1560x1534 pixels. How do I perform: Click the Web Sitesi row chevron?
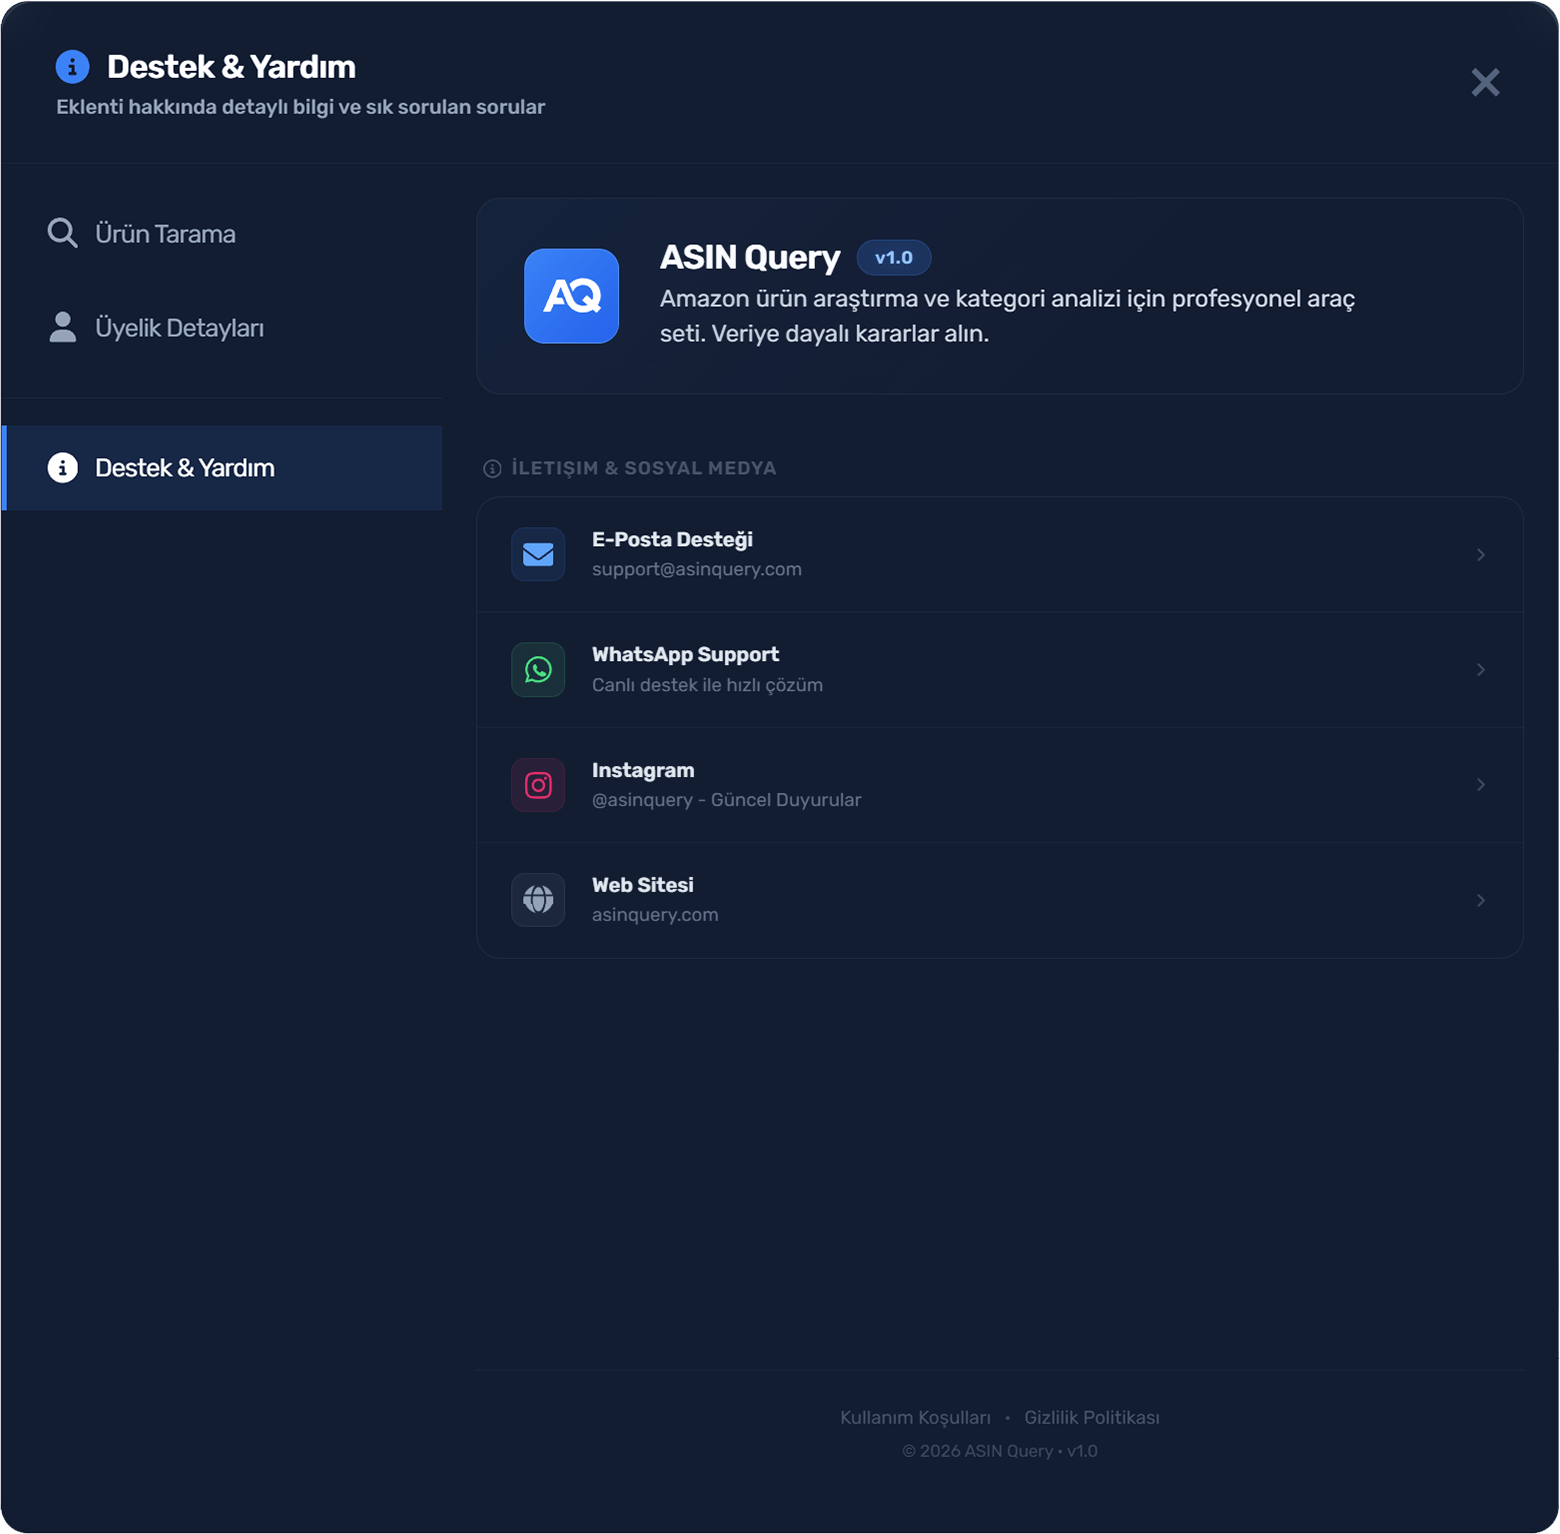point(1481,901)
